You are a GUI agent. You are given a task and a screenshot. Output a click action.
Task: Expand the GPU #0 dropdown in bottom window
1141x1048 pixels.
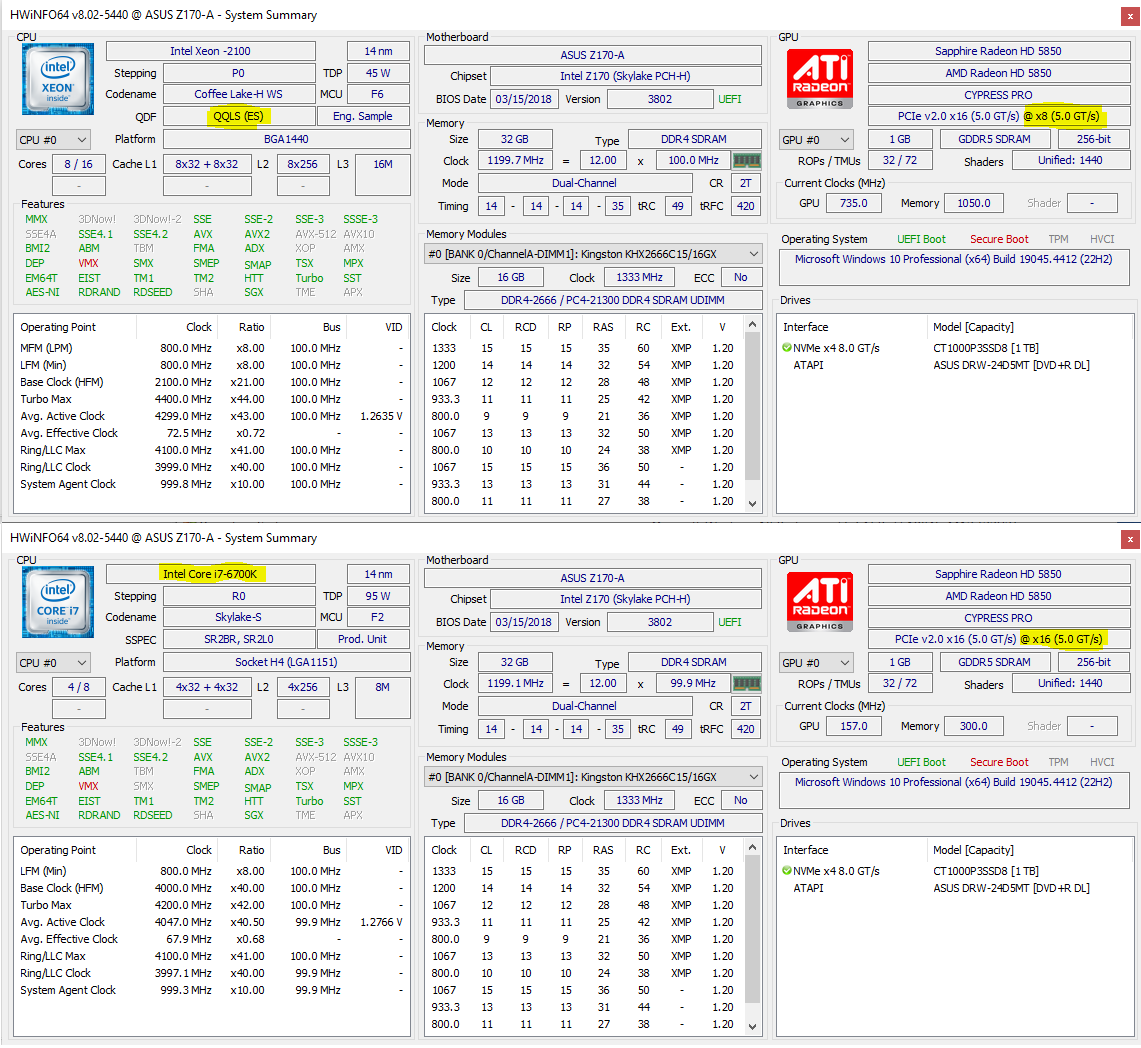[x=816, y=662]
